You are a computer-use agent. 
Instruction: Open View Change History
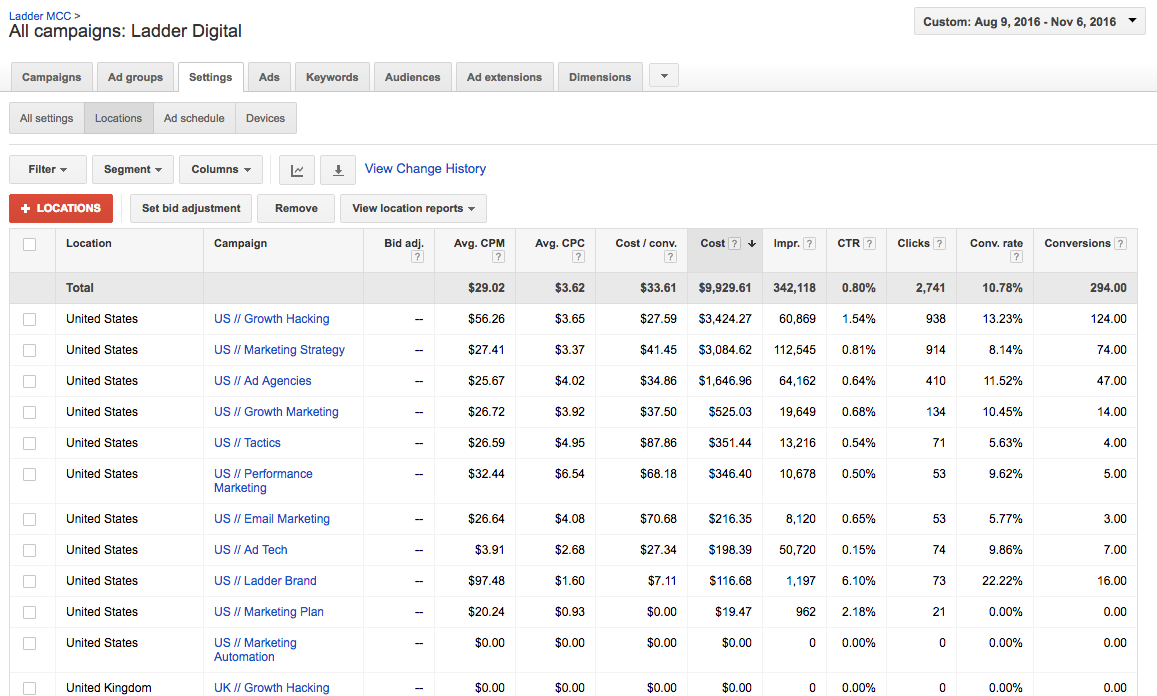coord(425,168)
